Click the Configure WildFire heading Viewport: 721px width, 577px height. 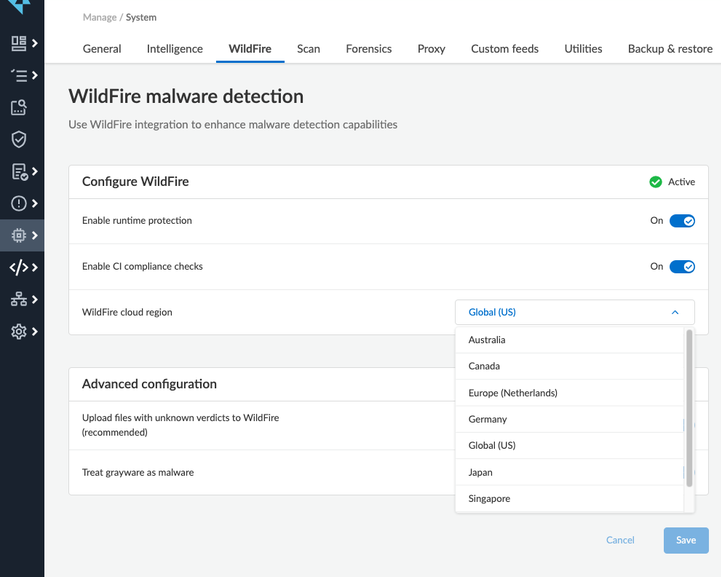tap(136, 182)
